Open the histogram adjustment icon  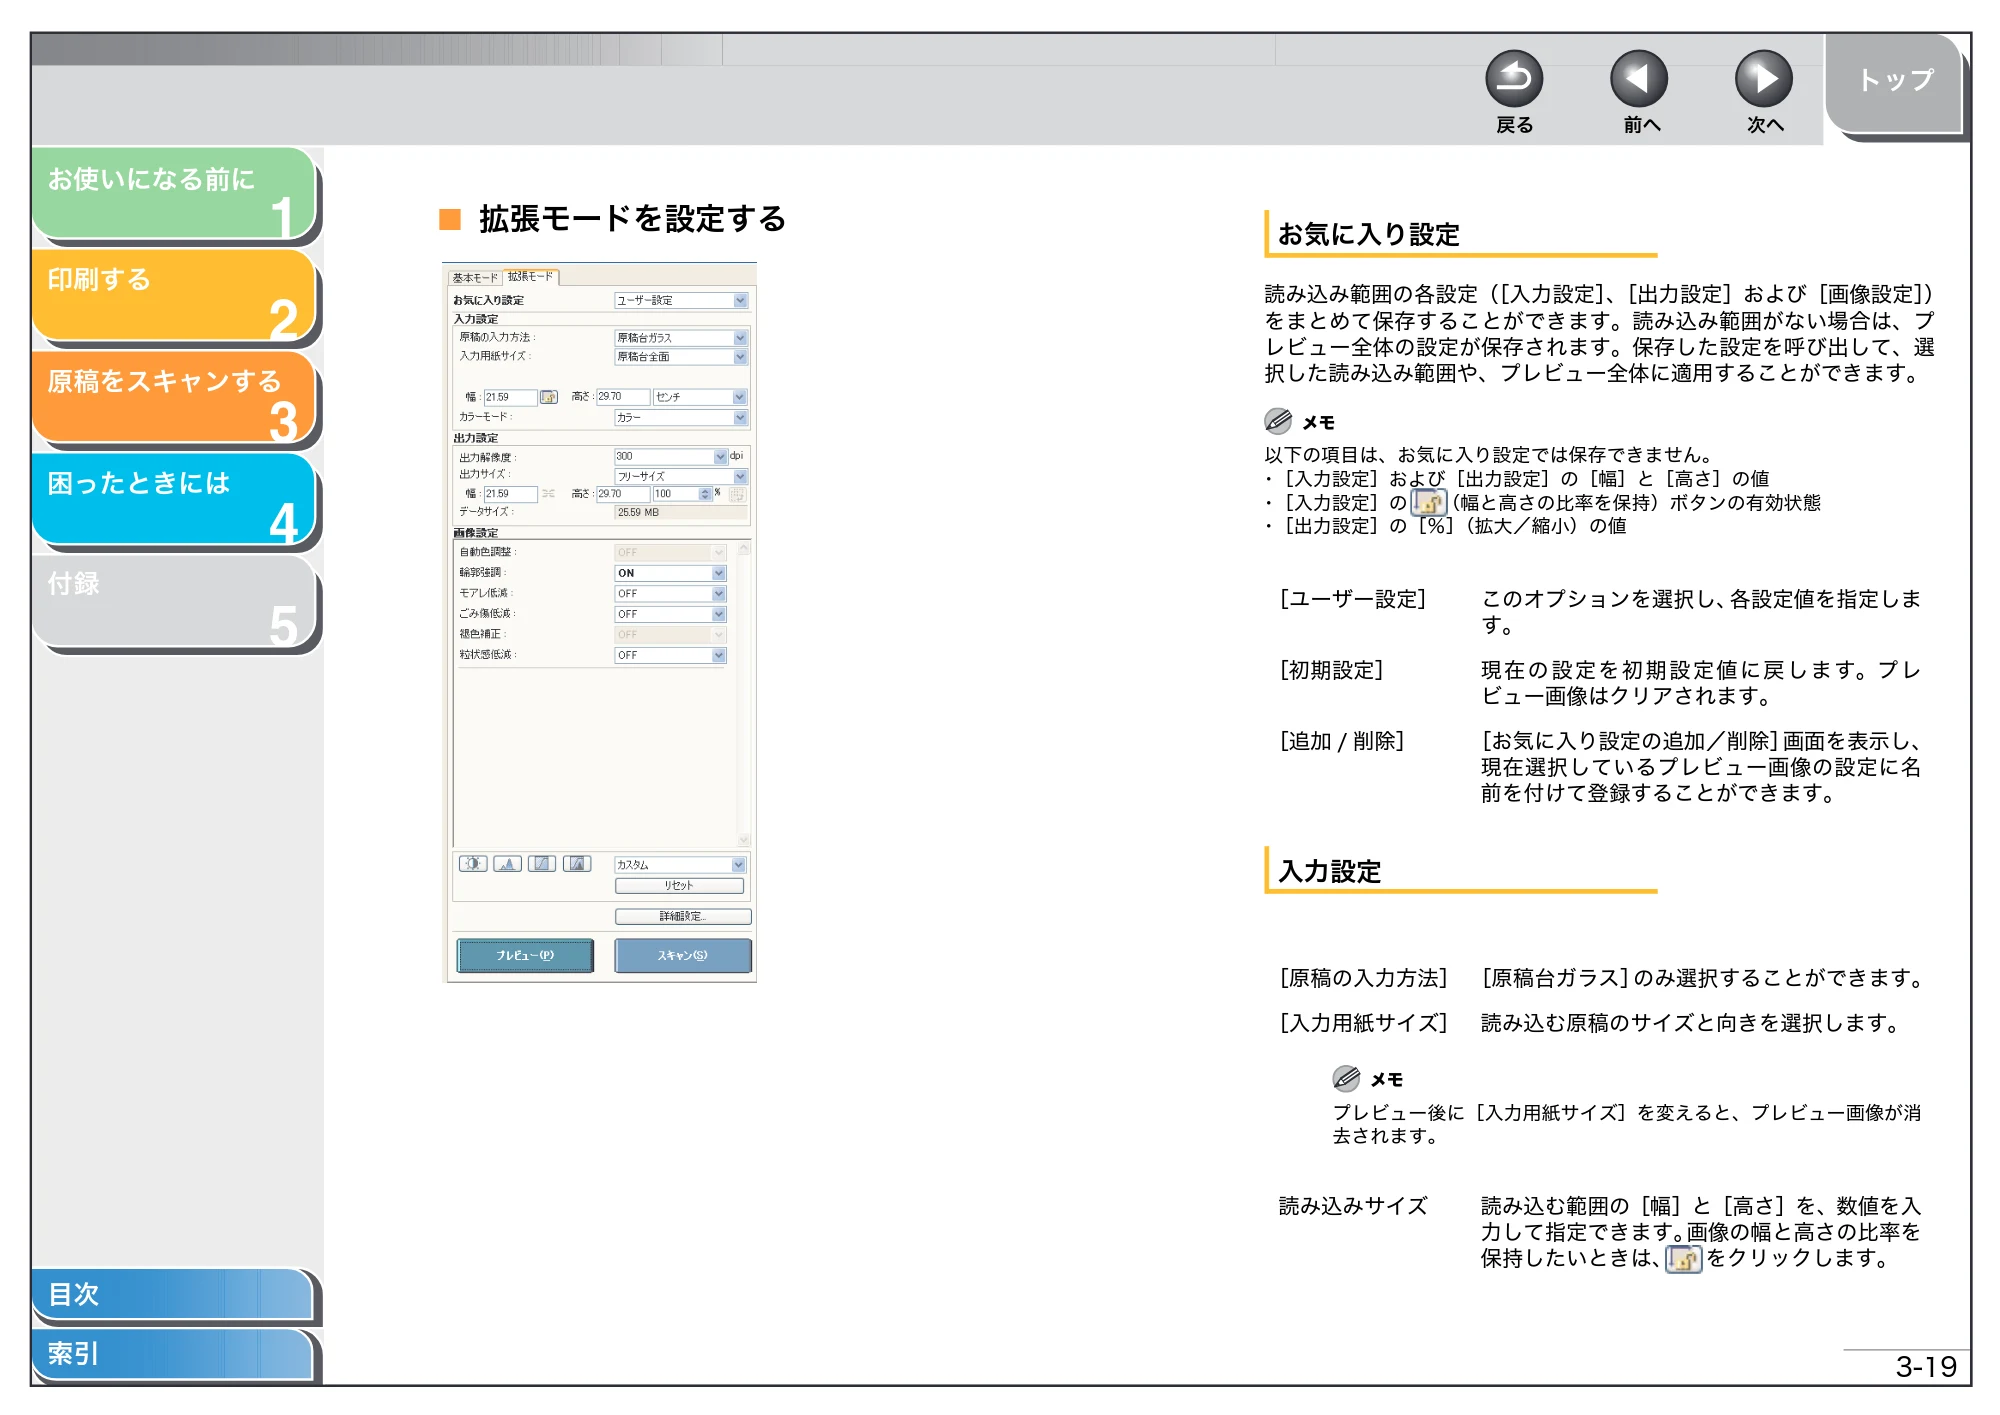tap(508, 864)
